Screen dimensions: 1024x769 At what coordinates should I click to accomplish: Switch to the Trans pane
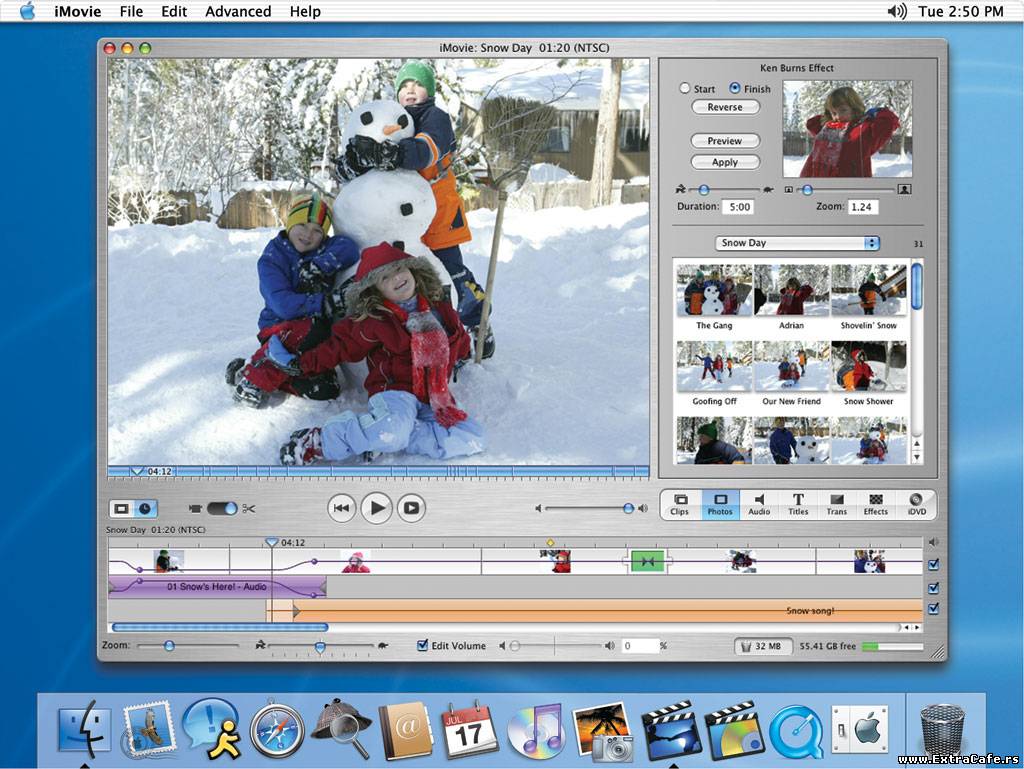837,505
